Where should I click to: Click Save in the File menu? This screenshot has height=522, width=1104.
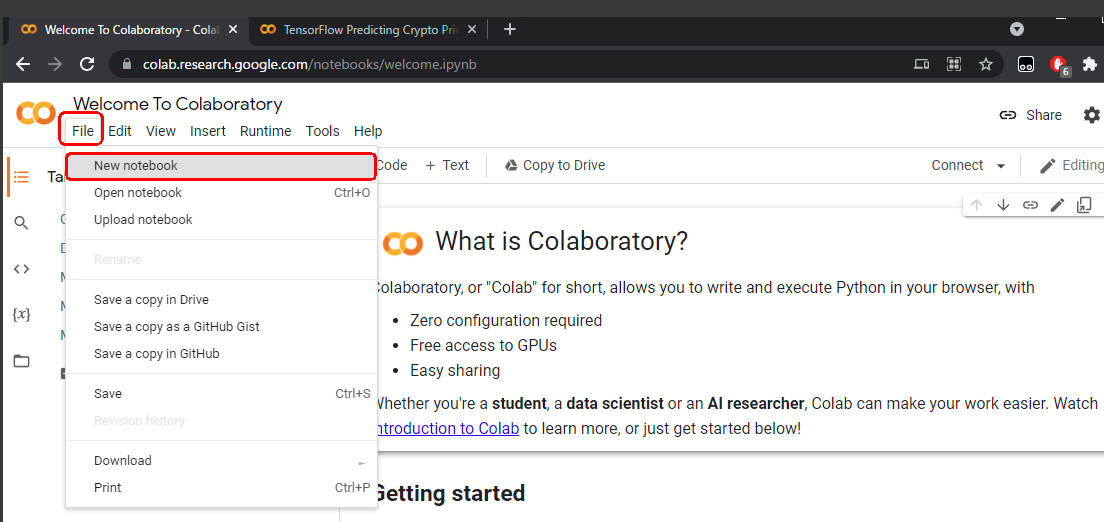(x=221, y=394)
